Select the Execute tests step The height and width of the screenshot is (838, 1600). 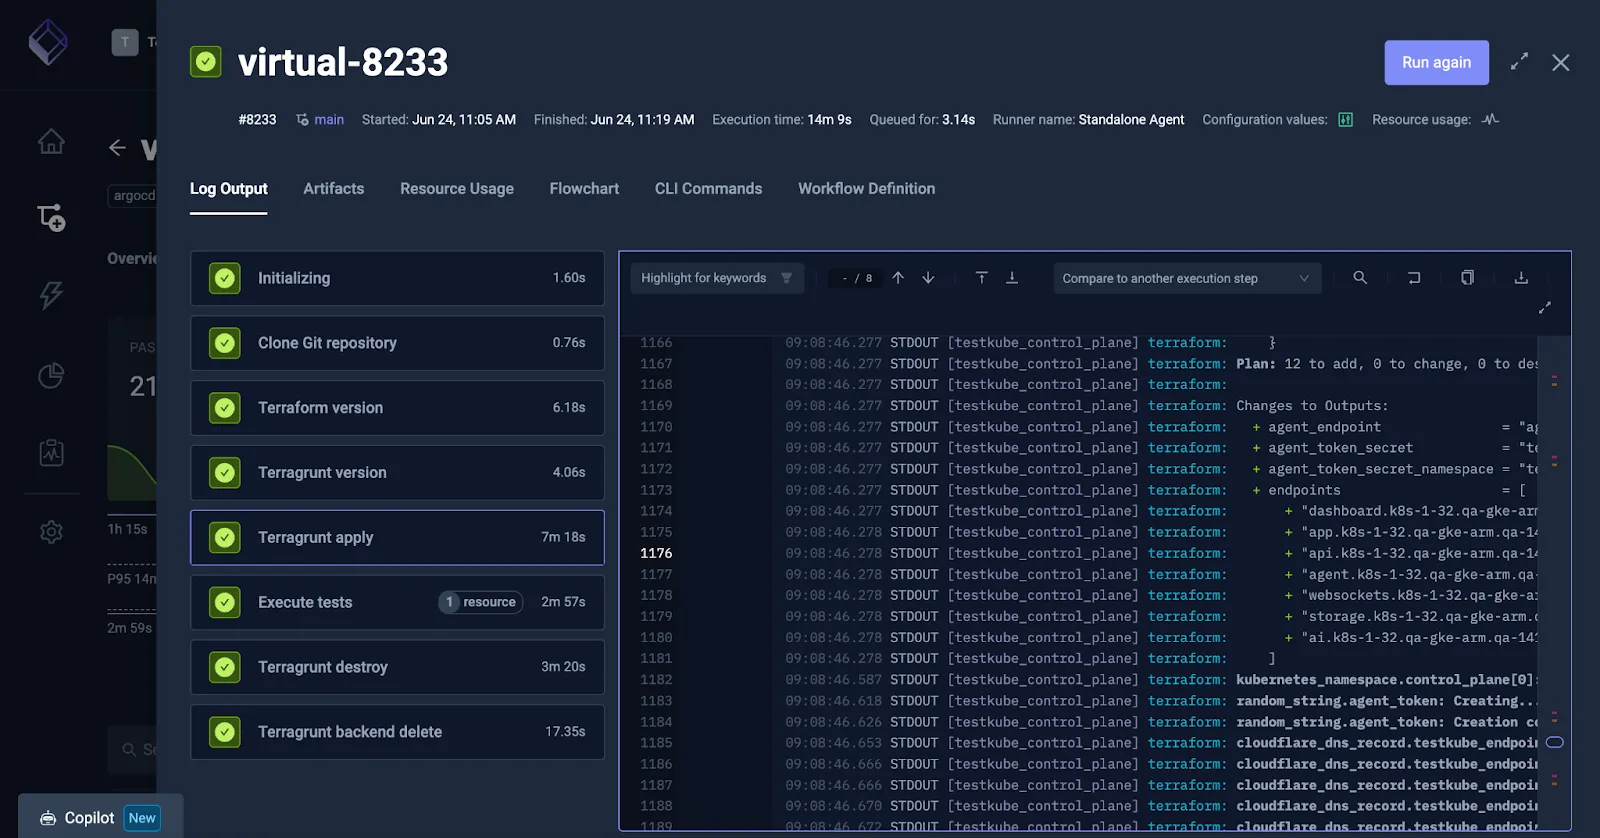[397, 602]
